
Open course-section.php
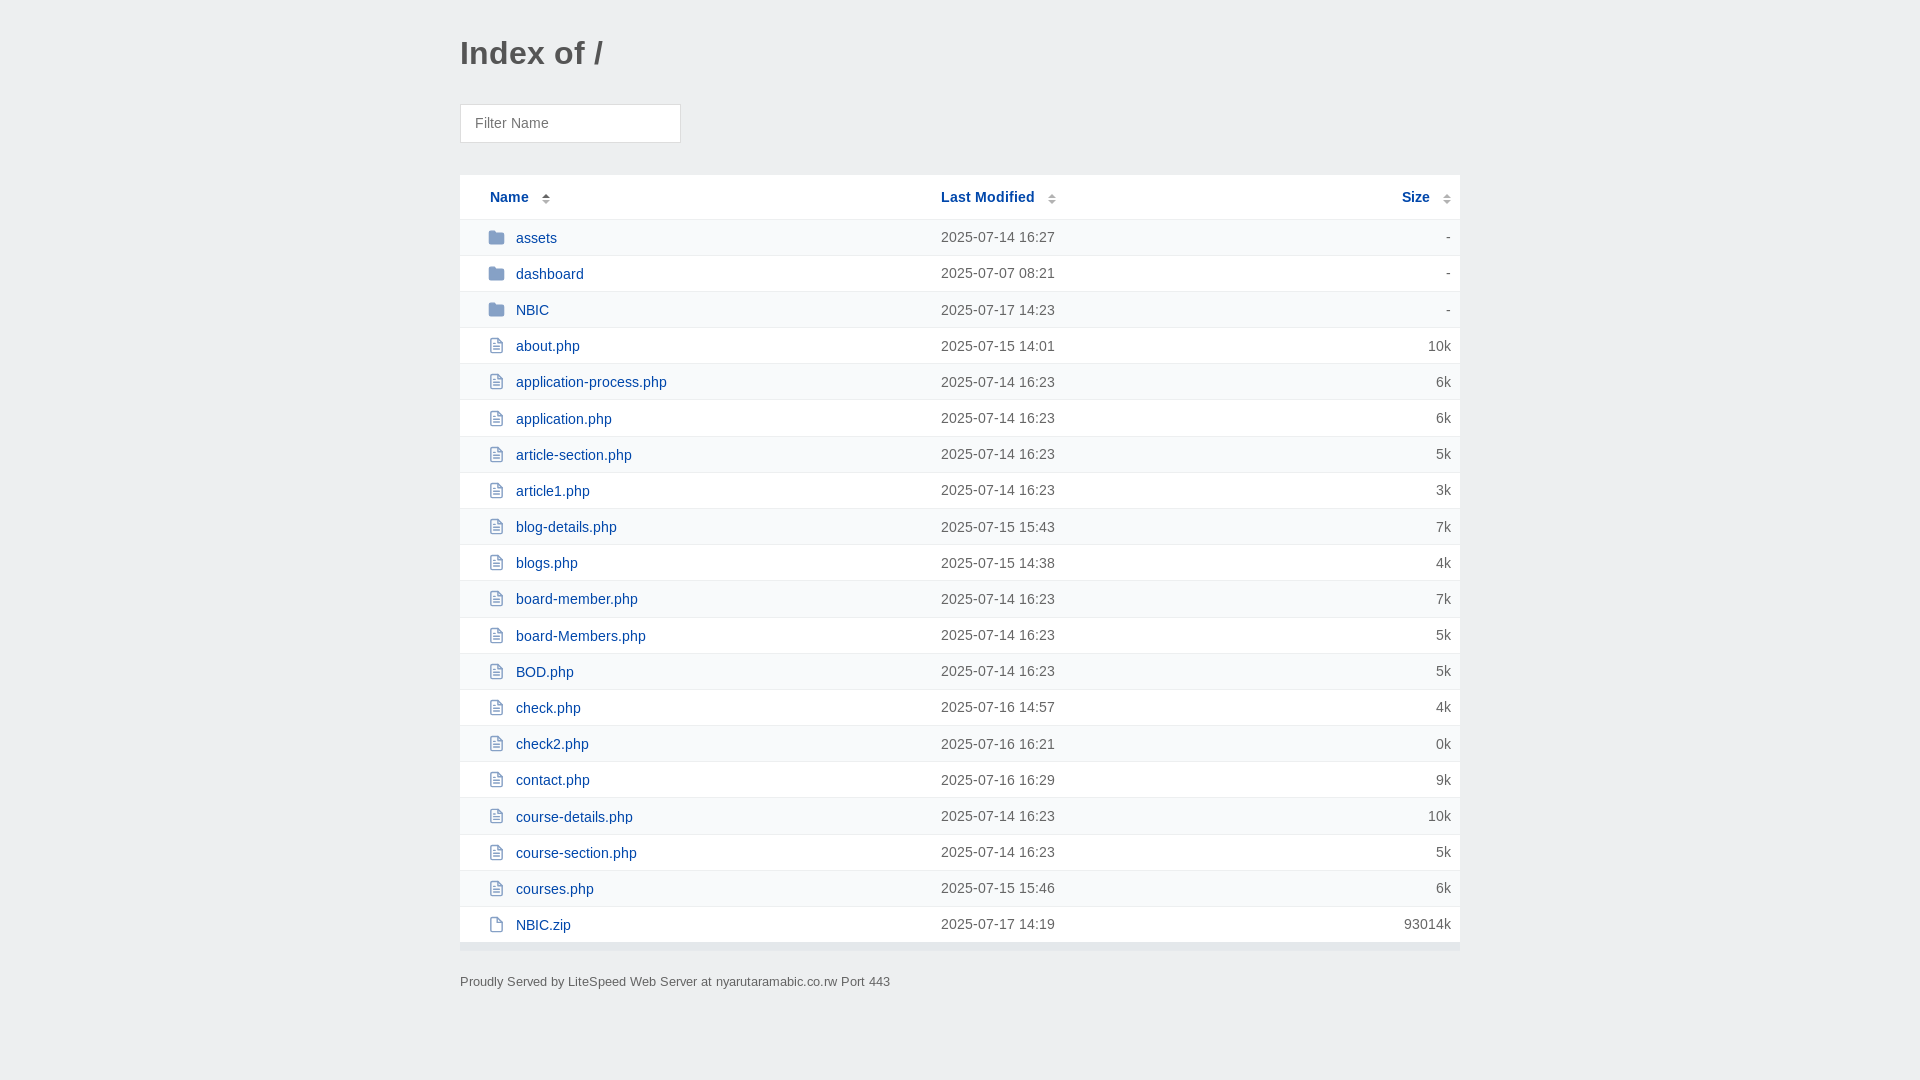(x=576, y=853)
